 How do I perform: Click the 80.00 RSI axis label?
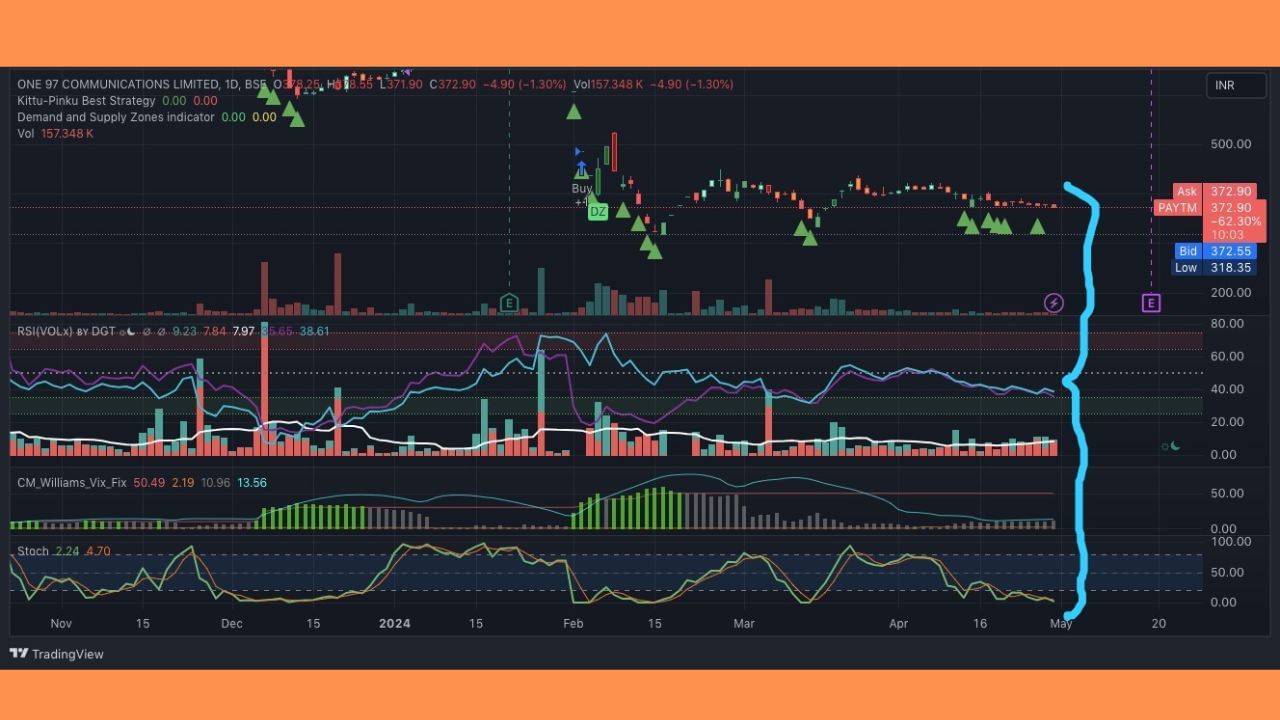(x=1226, y=324)
